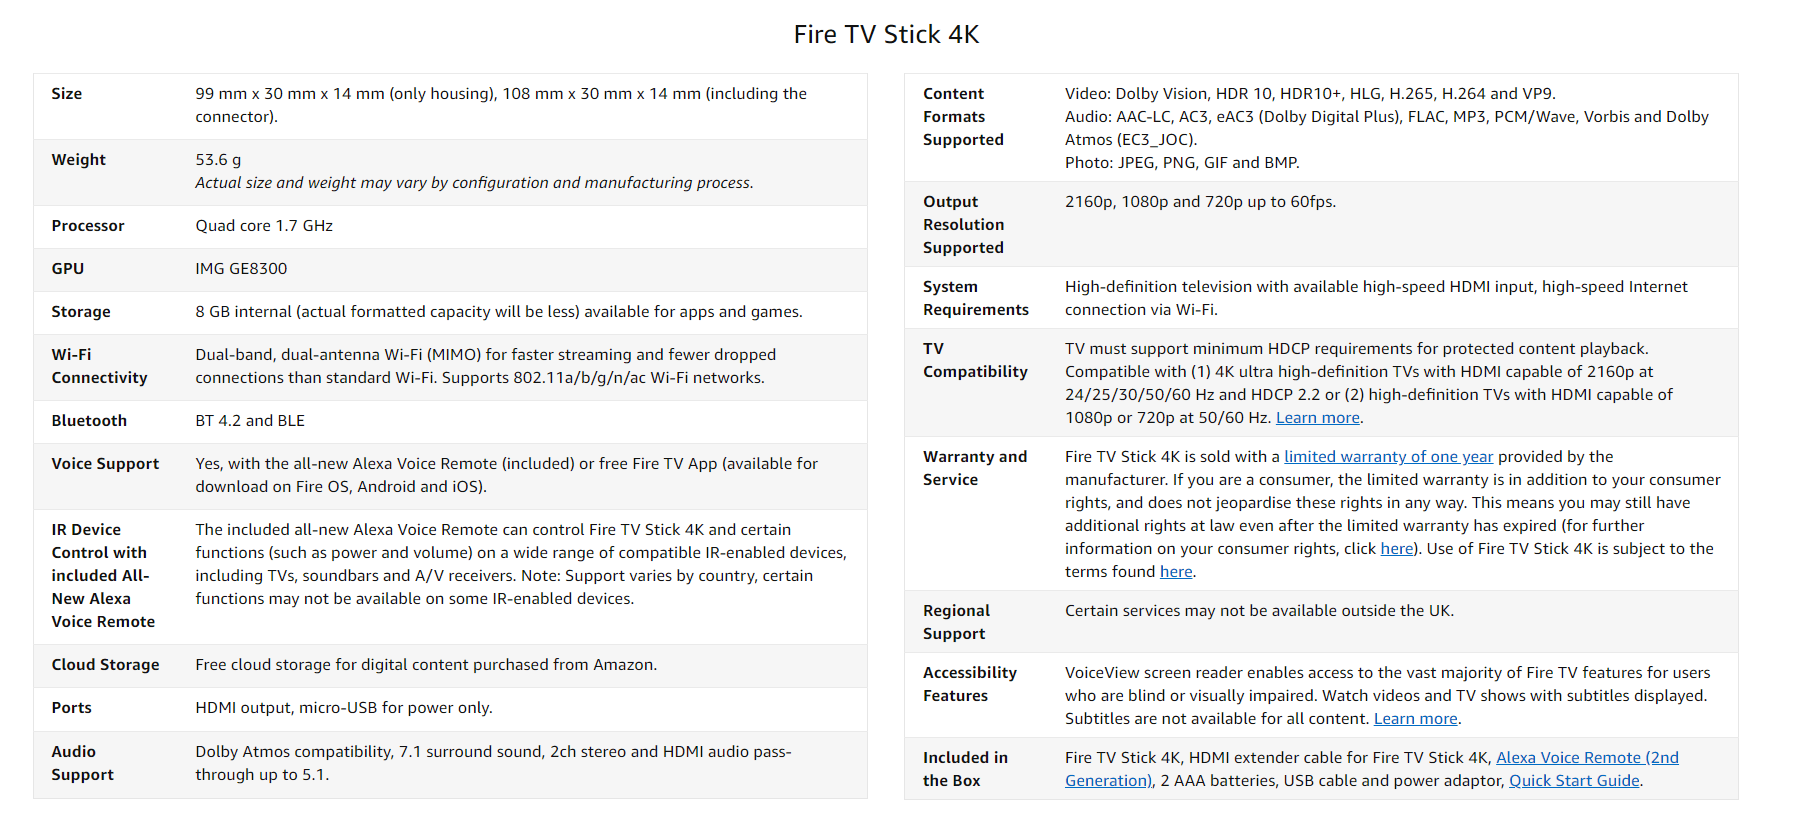This screenshot has width=1799, height=839.
Task: Click the Output Resolution Supported label
Action: point(962,225)
